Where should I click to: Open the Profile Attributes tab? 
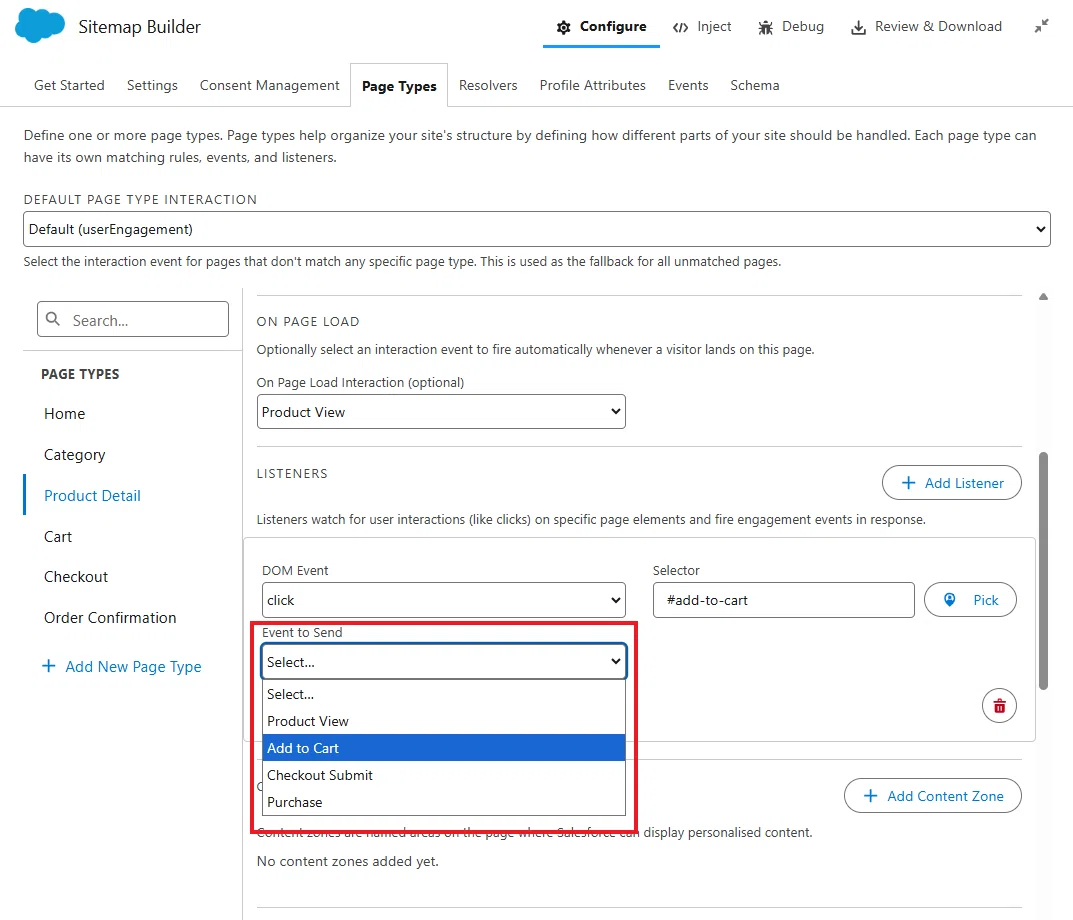pyautogui.click(x=593, y=86)
